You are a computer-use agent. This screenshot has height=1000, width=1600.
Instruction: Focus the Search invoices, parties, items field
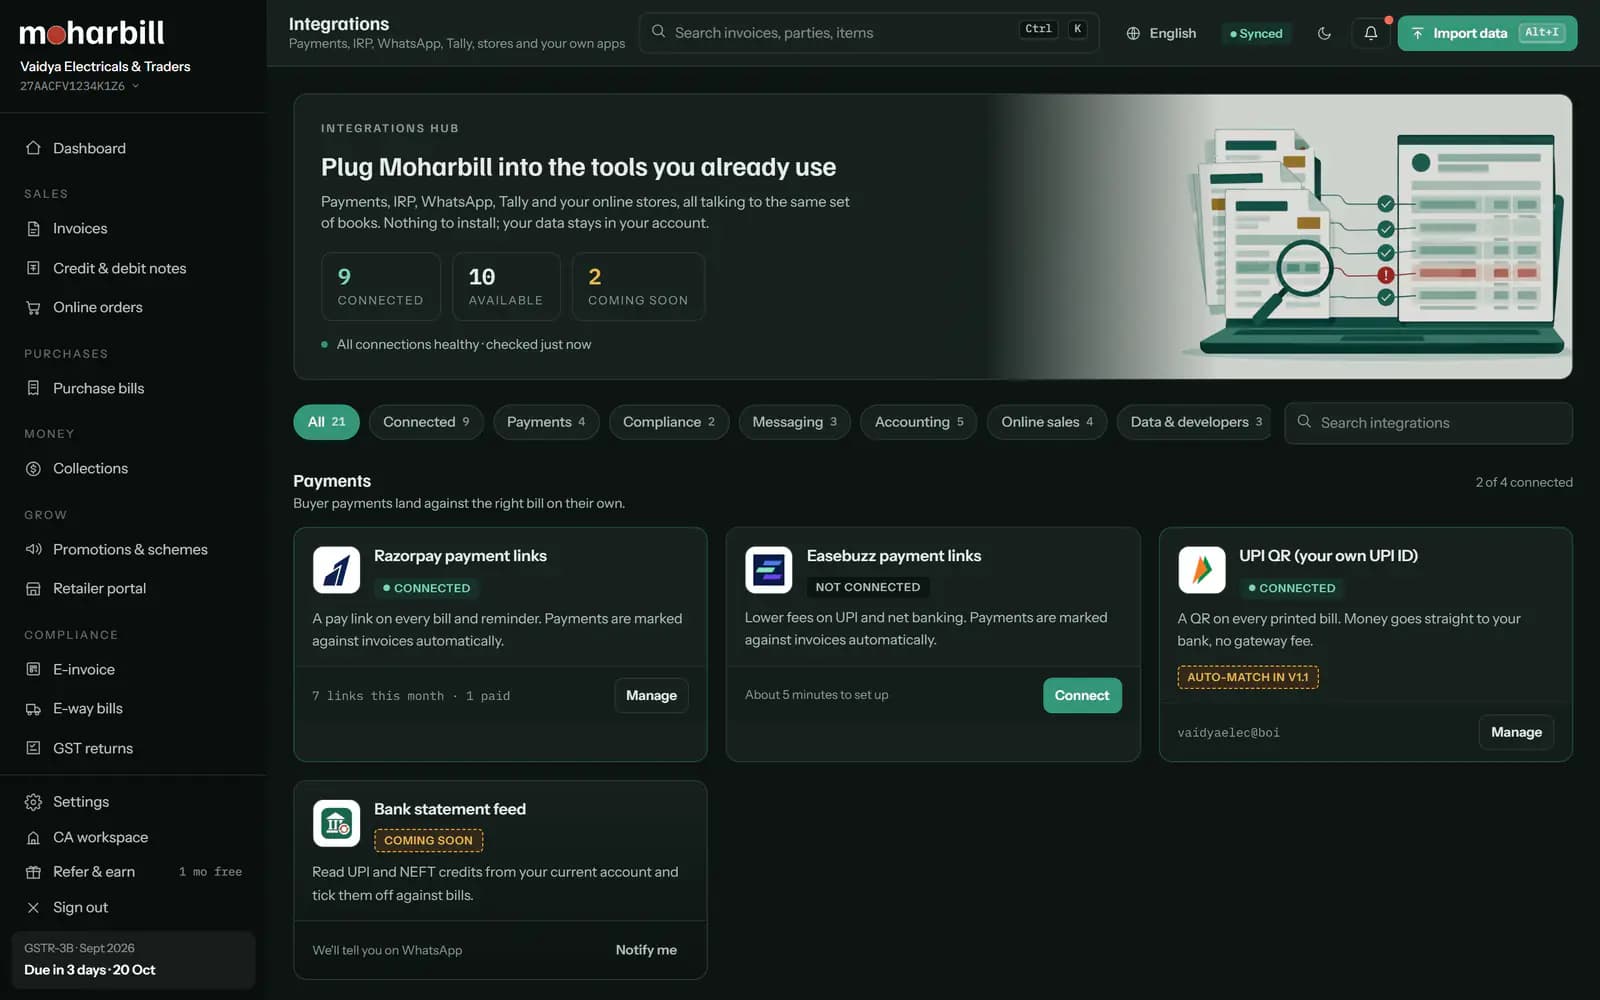coord(868,33)
